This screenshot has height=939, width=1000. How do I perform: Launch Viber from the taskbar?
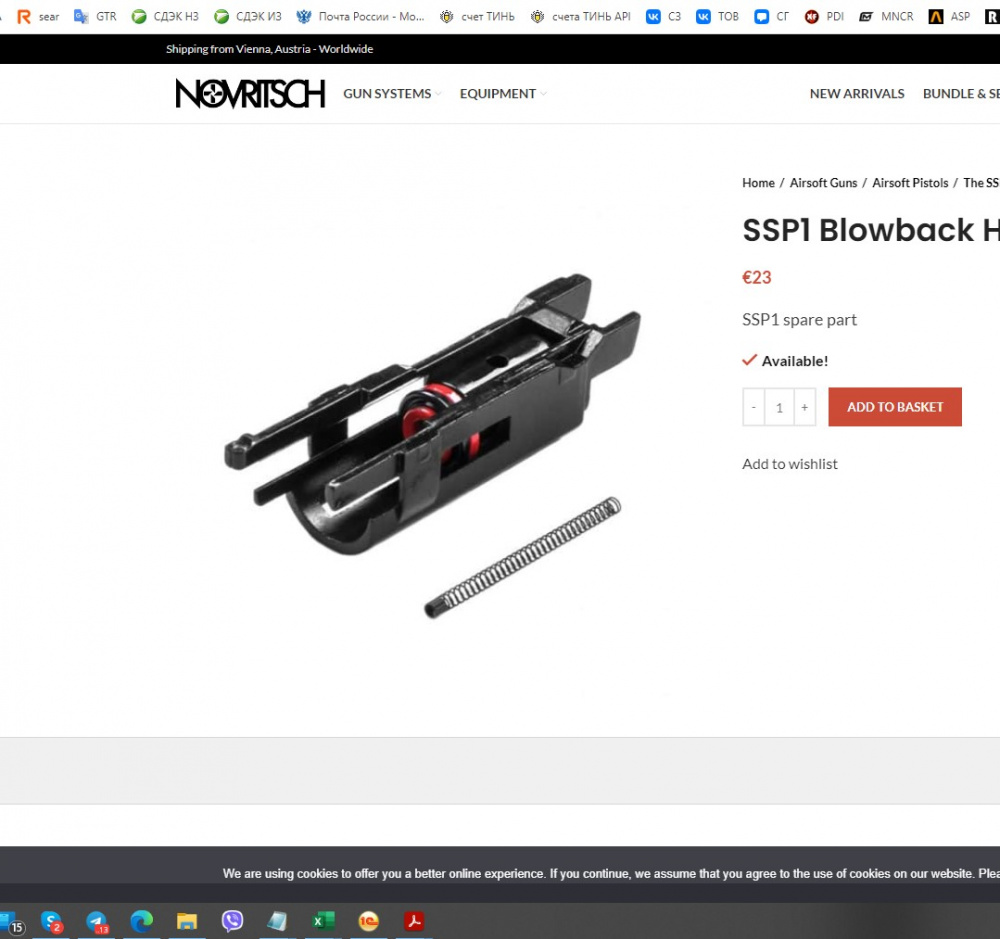(x=232, y=921)
